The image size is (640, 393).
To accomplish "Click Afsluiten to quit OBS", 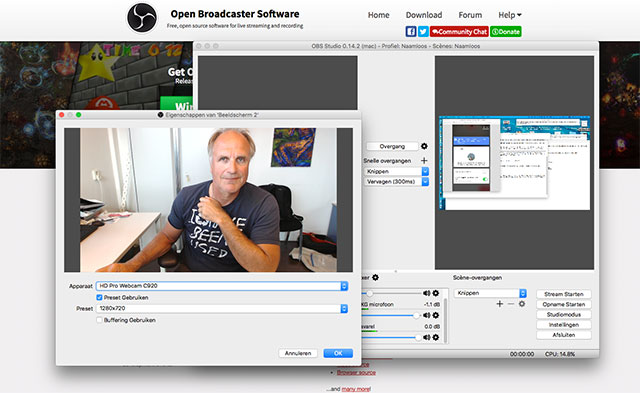I will pos(564,335).
